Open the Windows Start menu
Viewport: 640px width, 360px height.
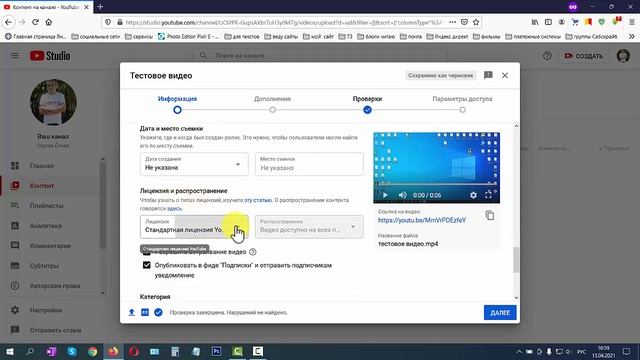10,351
